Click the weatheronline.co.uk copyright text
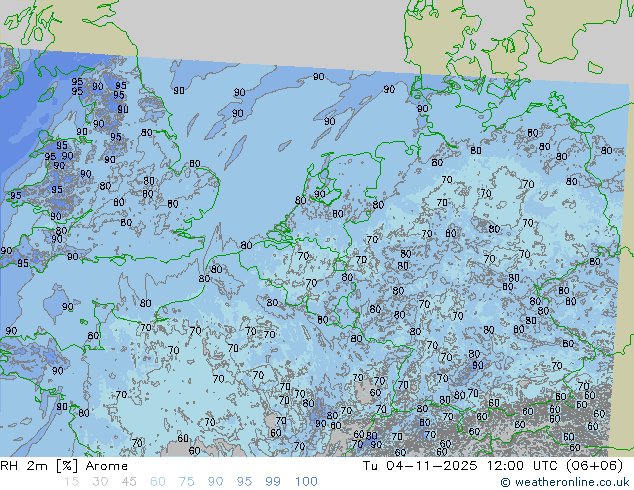Screen dimensions: 634x490 [x=565, y=482]
